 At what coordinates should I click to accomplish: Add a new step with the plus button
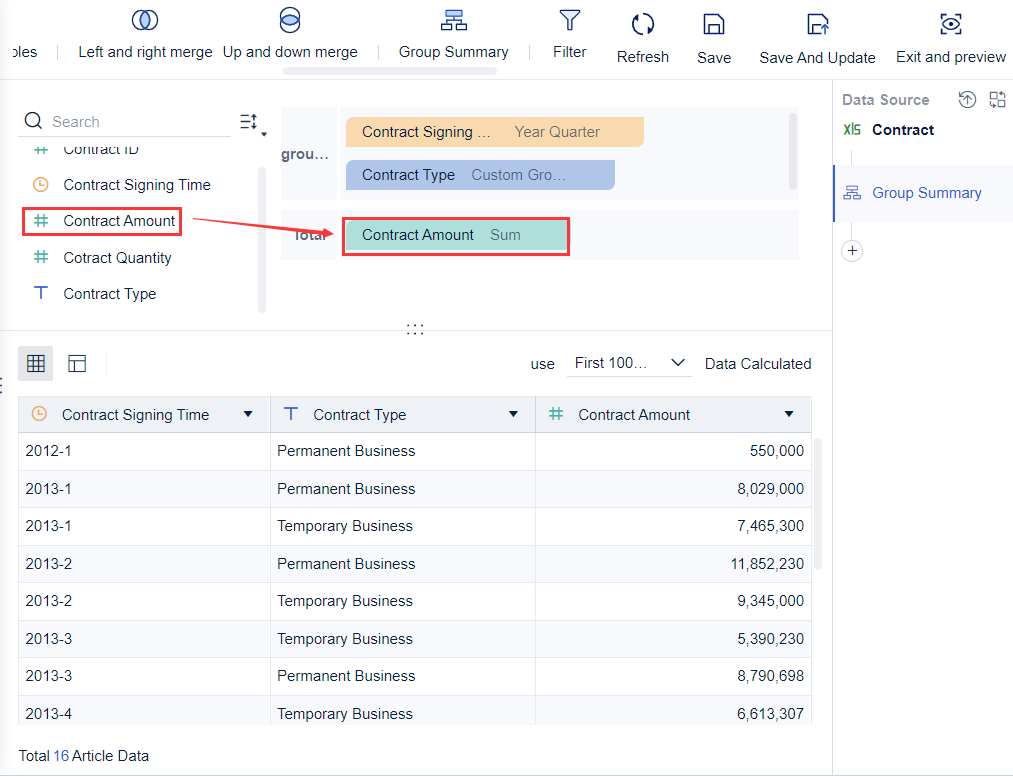tap(852, 251)
